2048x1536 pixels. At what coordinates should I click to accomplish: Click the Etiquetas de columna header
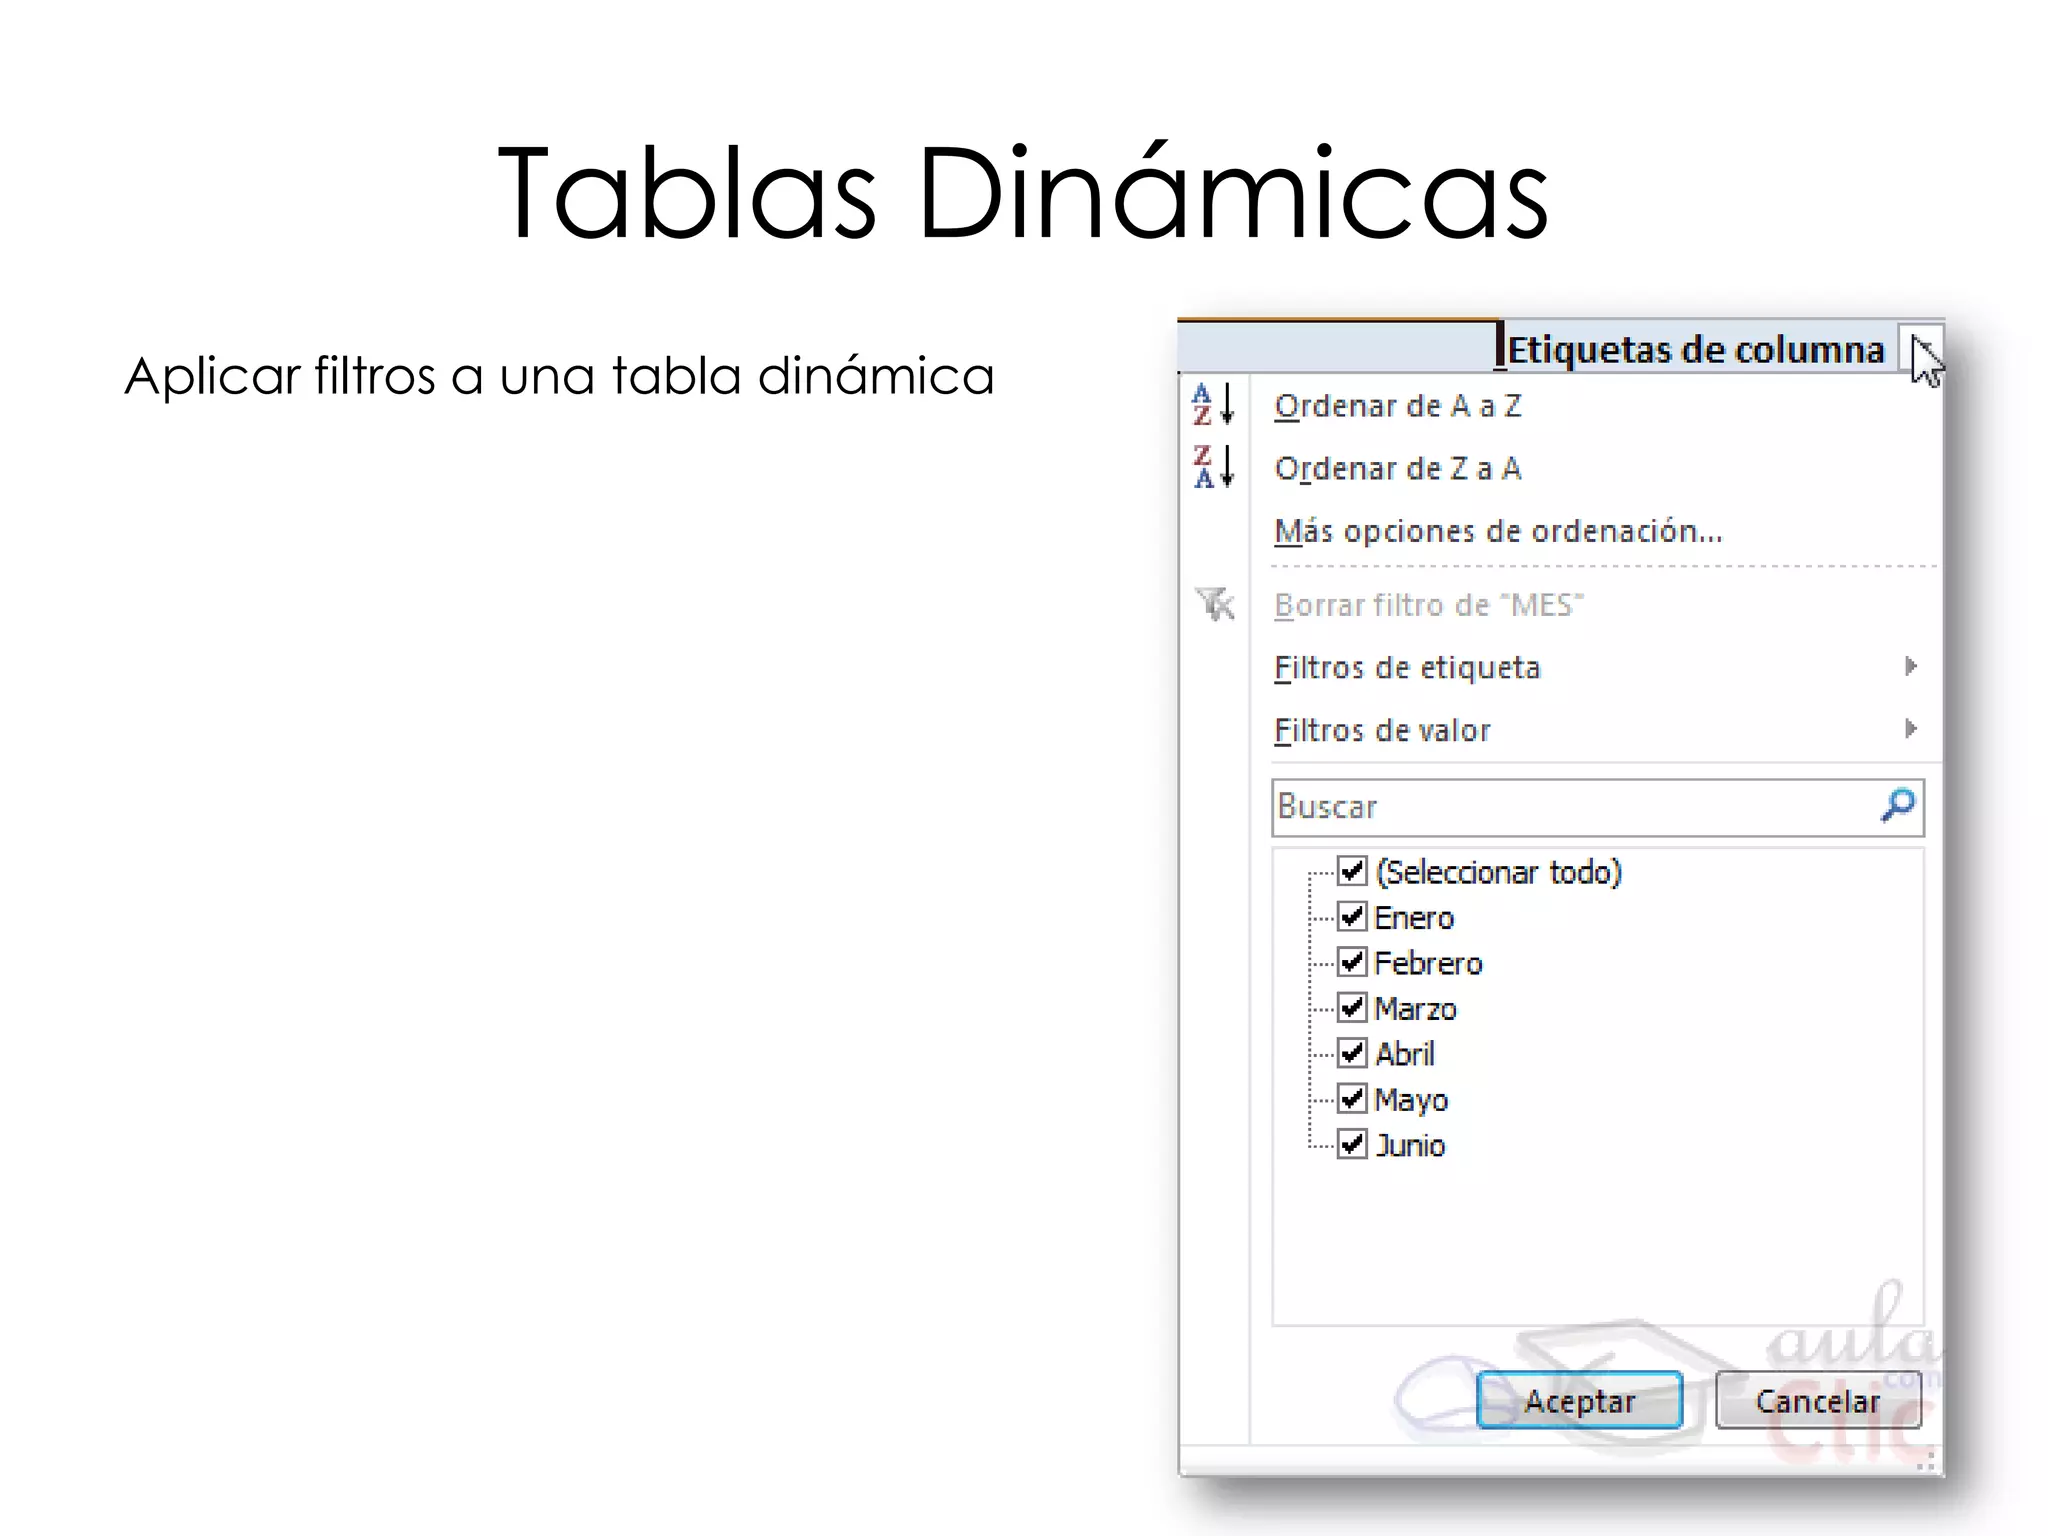[x=1695, y=349]
